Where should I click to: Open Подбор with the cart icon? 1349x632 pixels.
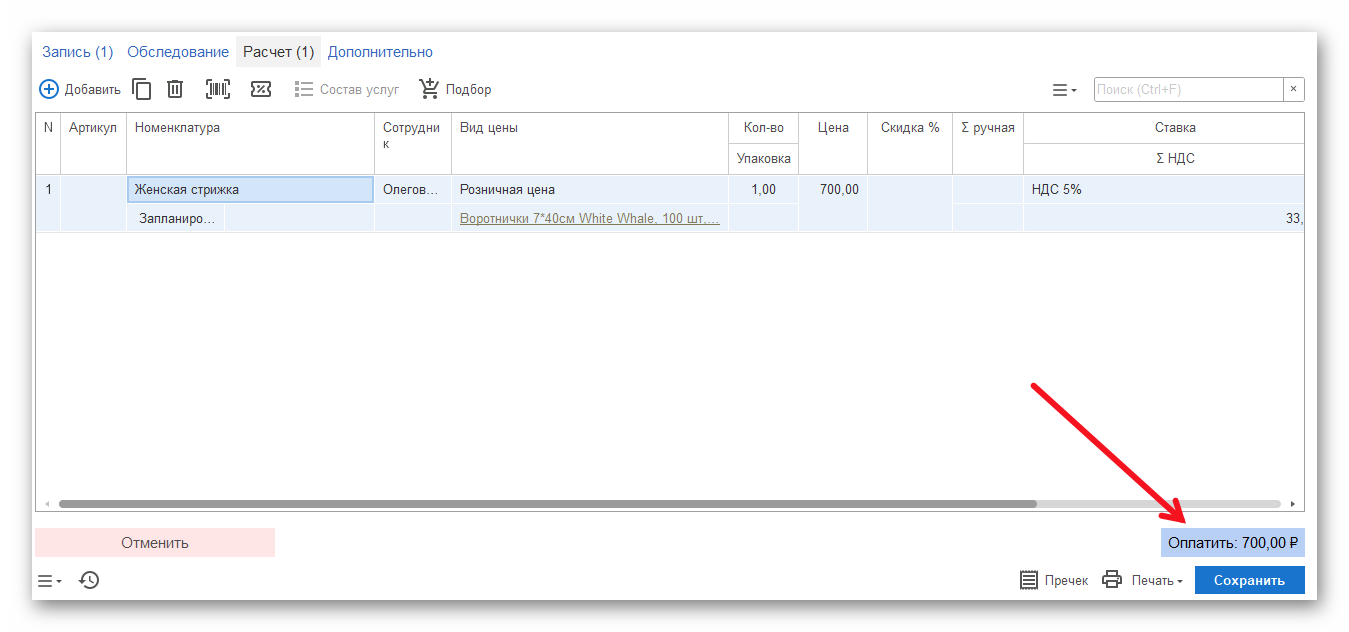pyautogui.click(x=430, y=89)
